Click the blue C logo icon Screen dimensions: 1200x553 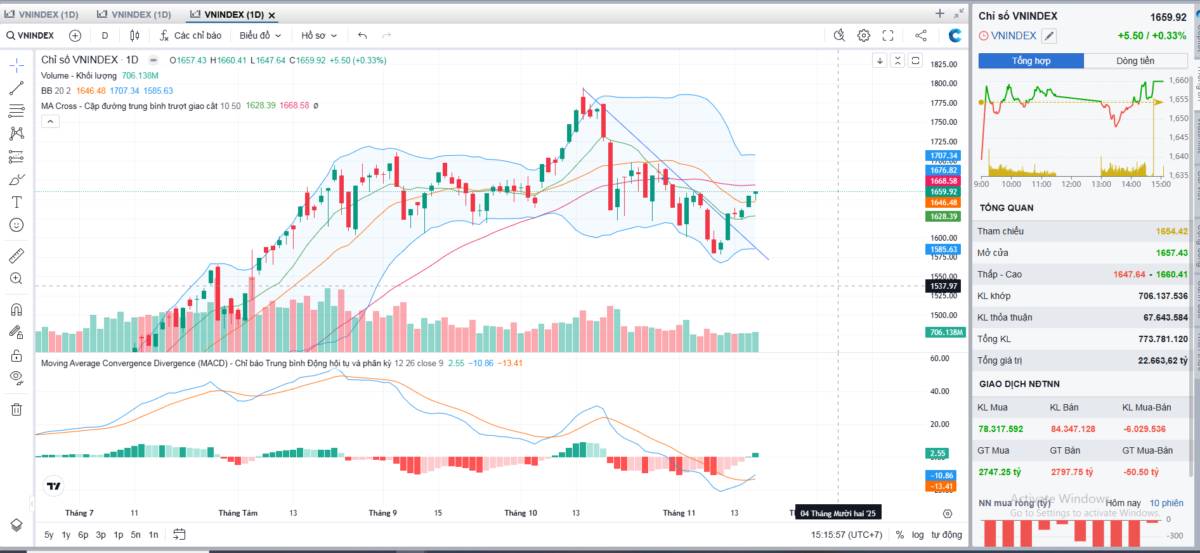(x=955, y=35)
